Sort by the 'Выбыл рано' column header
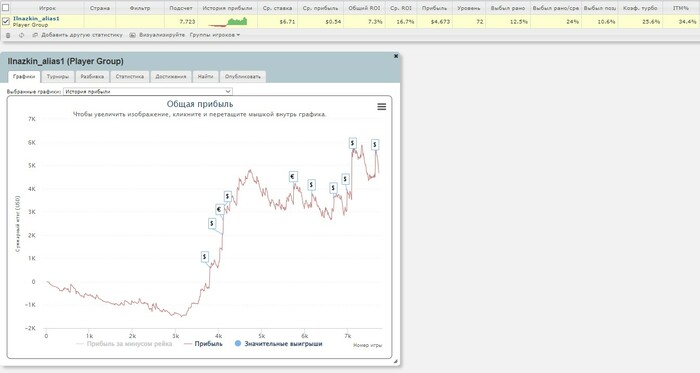Image resolution: width=700 pixels, height=373 pixels. [508, 8]
